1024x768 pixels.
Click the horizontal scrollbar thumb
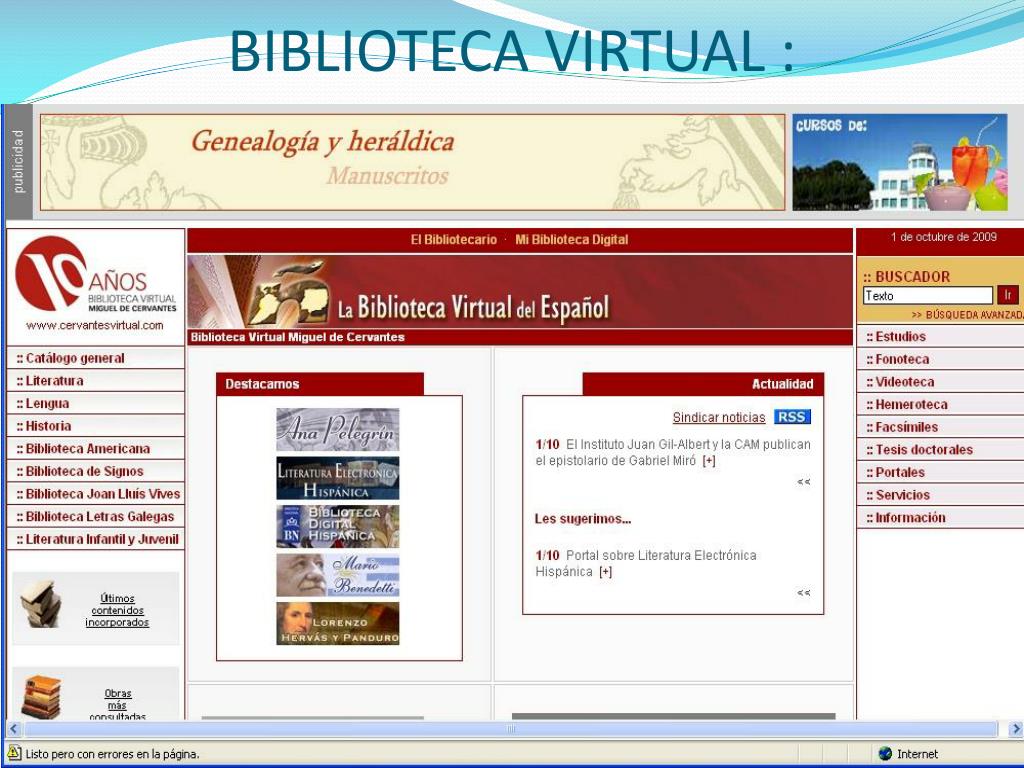pyautogui.click(x=511, y=729)
